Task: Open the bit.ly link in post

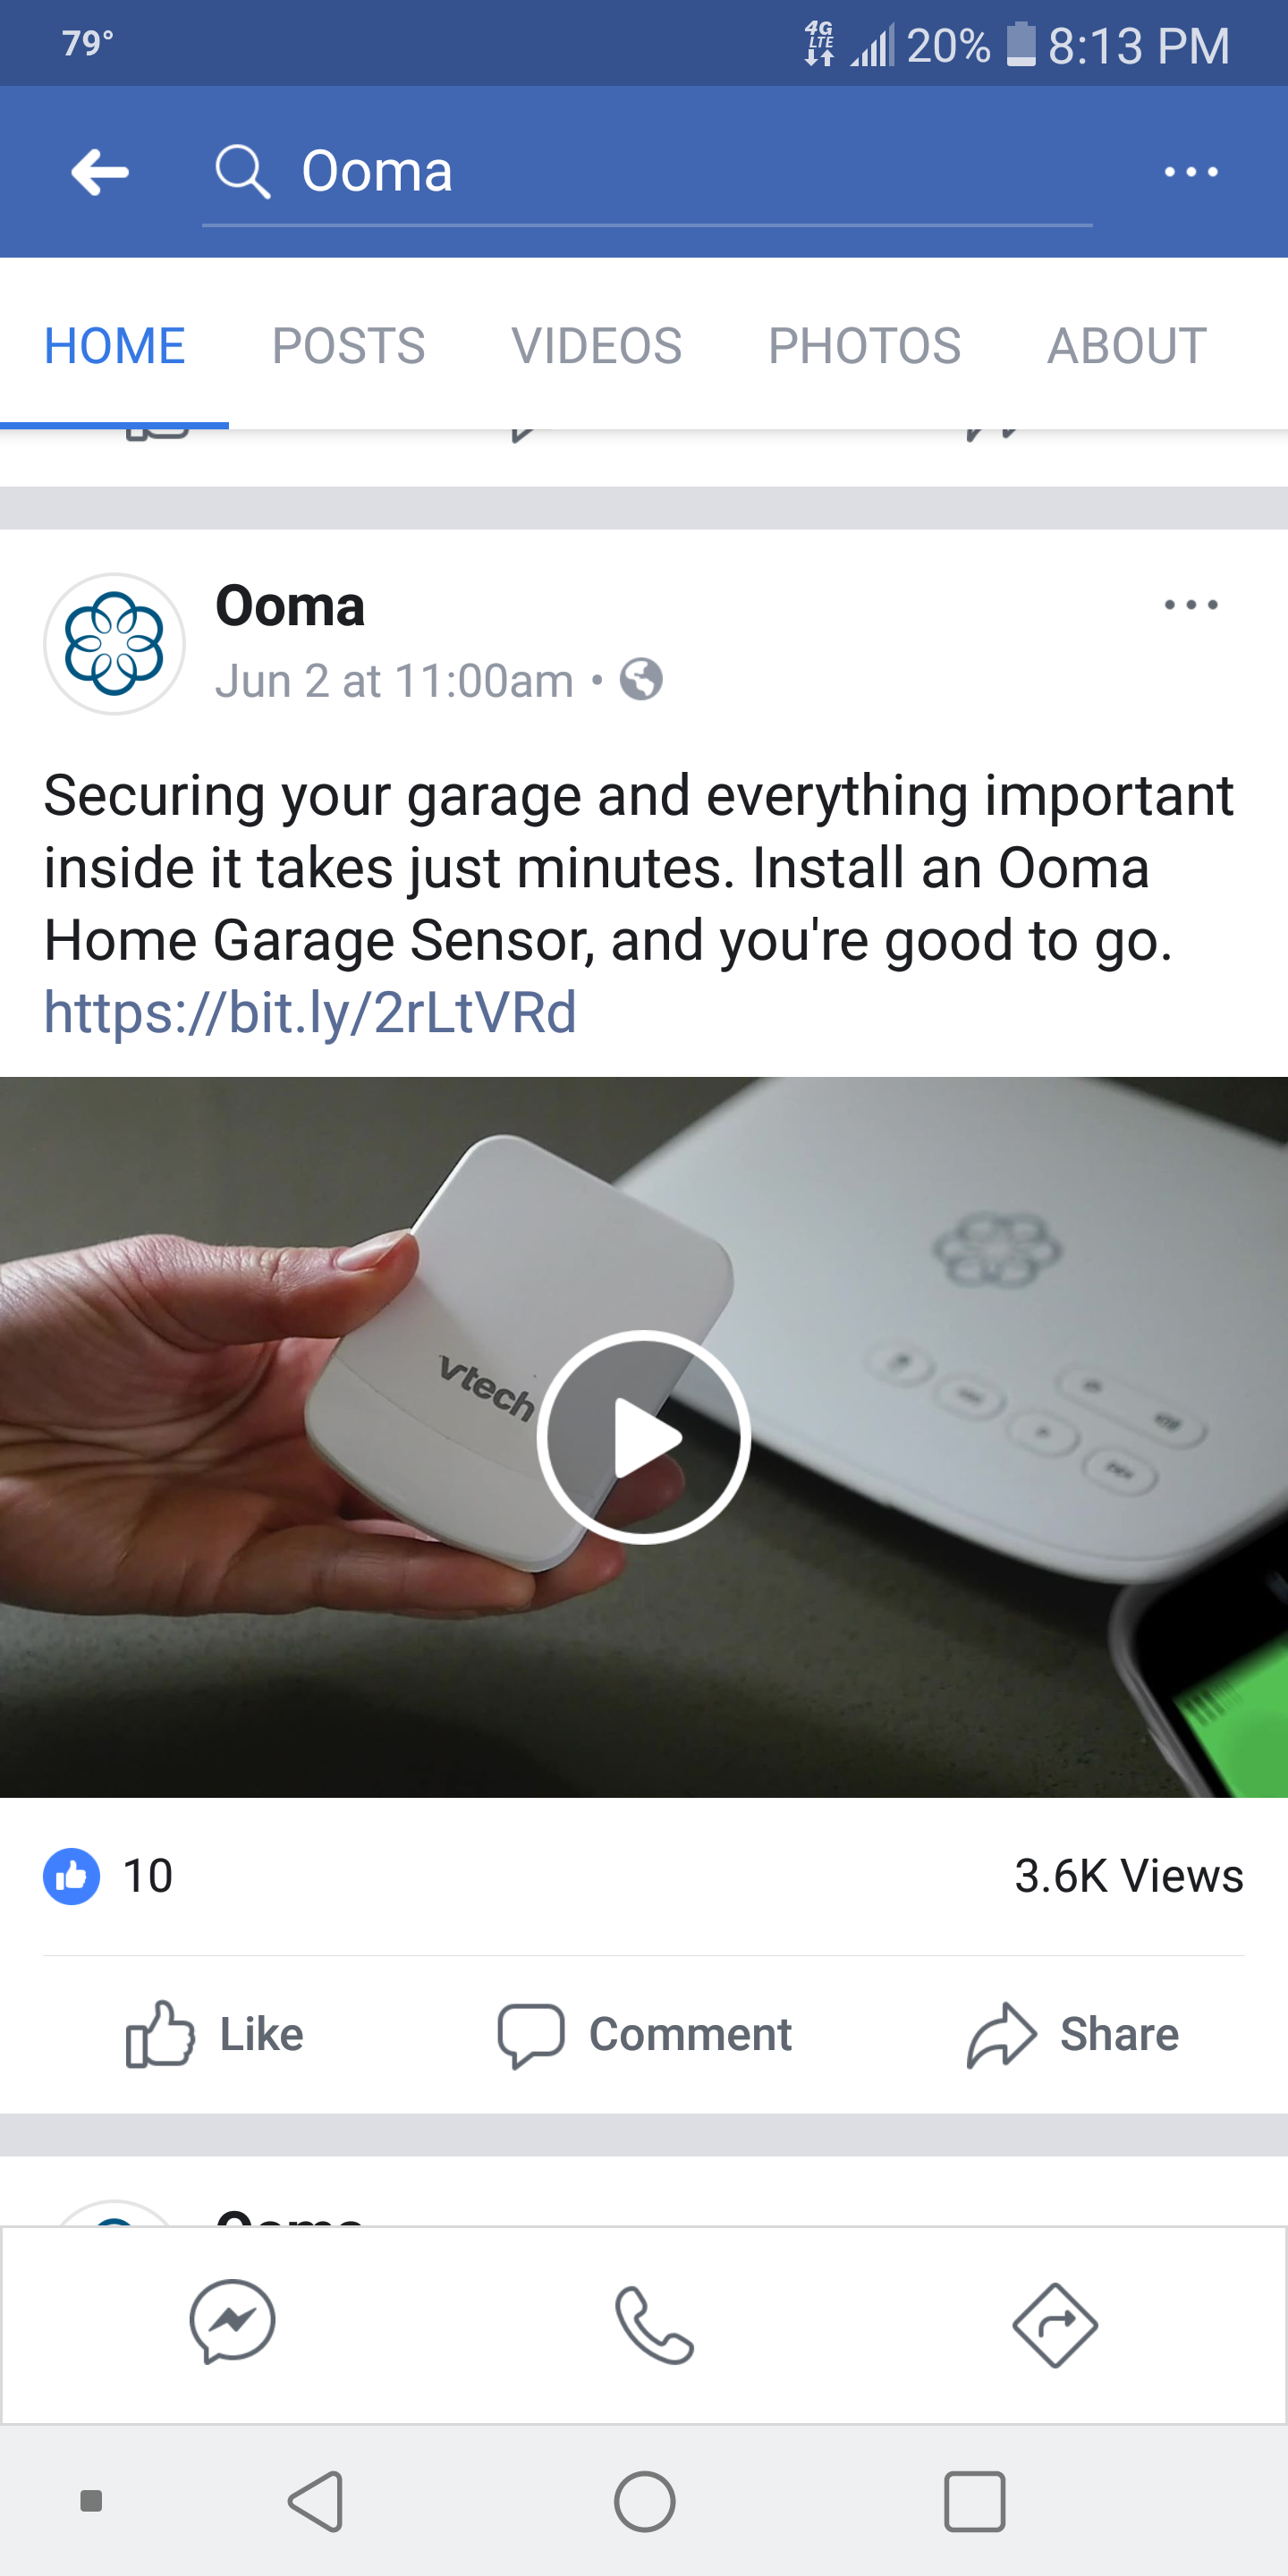Action: point(310,1012)
